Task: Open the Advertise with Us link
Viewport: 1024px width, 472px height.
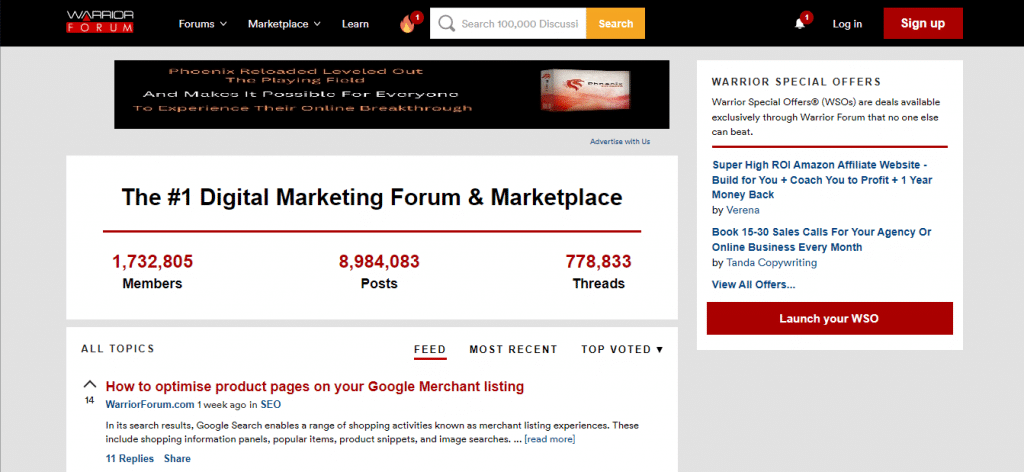Action: [x=620, y=141]
